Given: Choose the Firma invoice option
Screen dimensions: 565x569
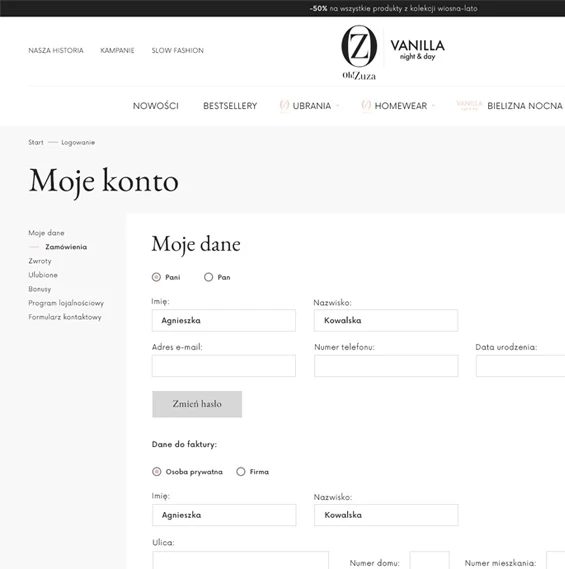Looking at the screenshot, I should tap(241, 472).
